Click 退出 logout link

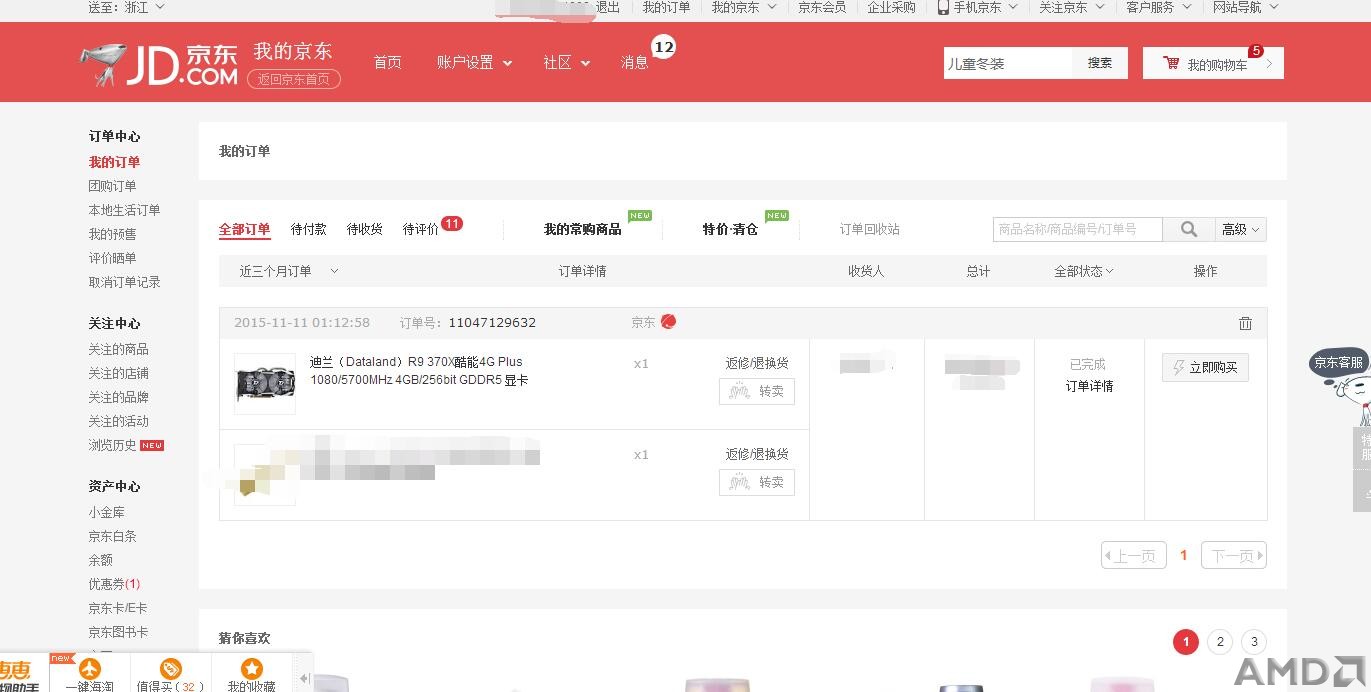point(608,7)
